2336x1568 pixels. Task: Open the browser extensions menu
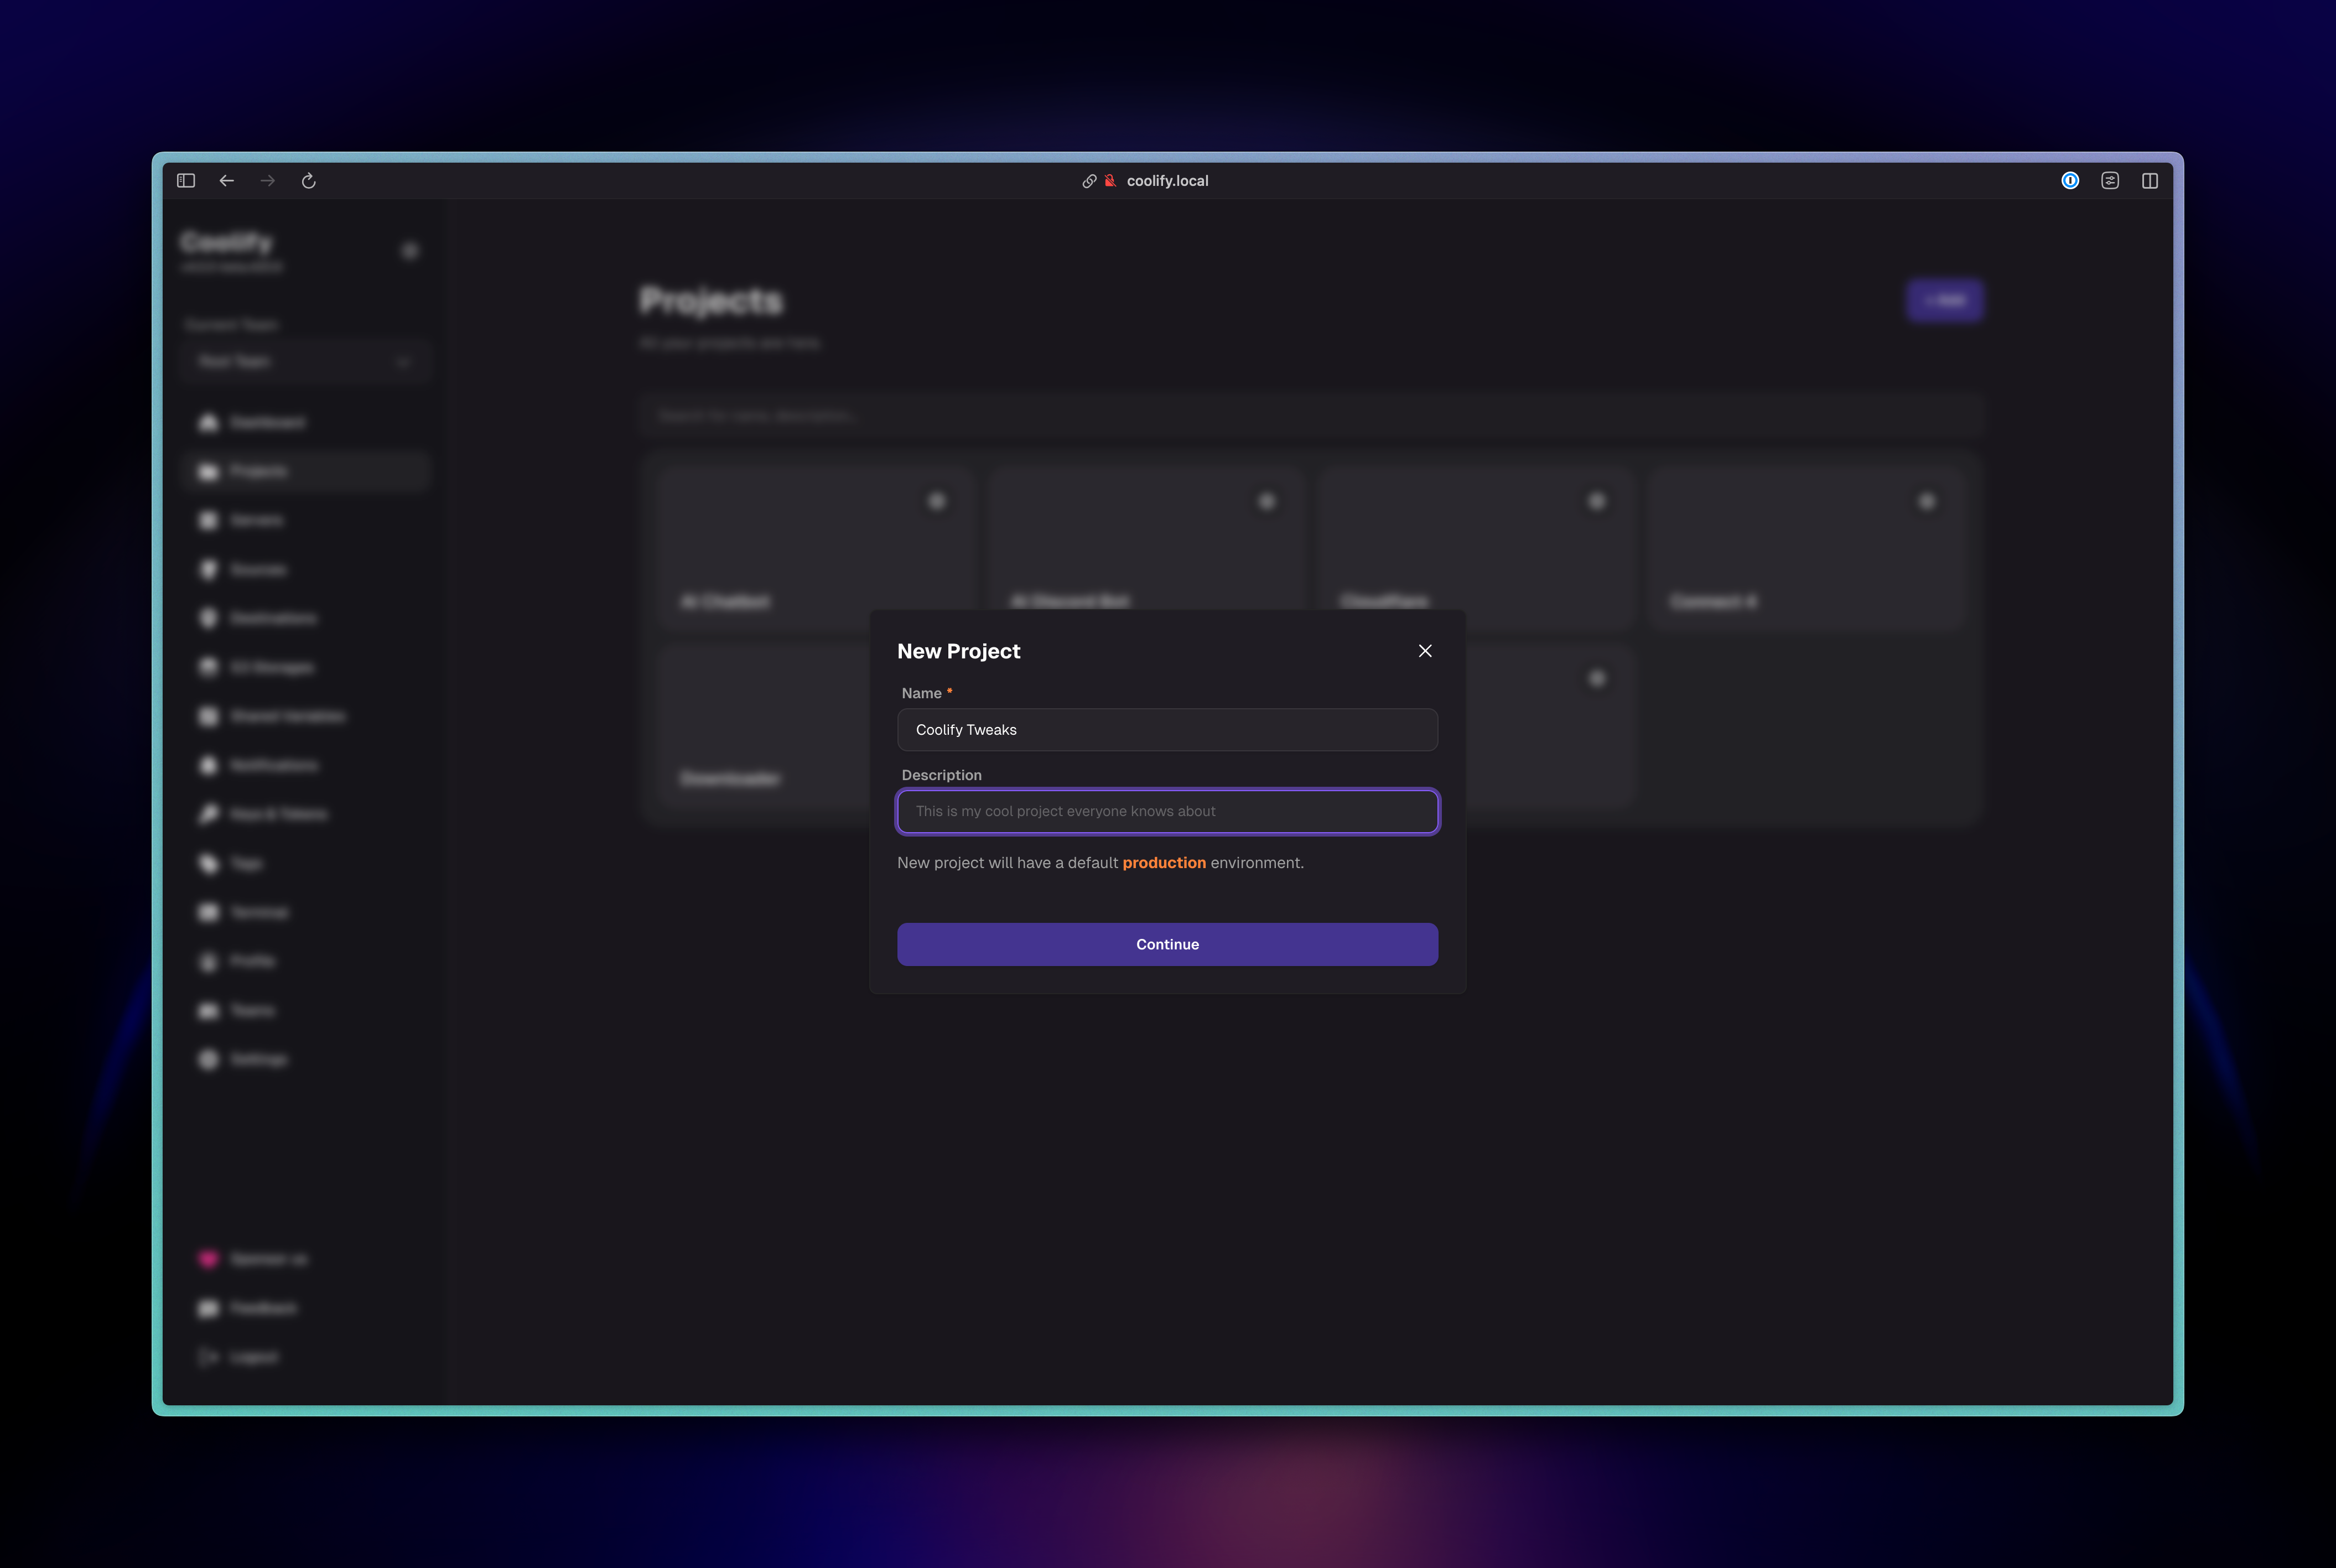tap(2110, 180)
